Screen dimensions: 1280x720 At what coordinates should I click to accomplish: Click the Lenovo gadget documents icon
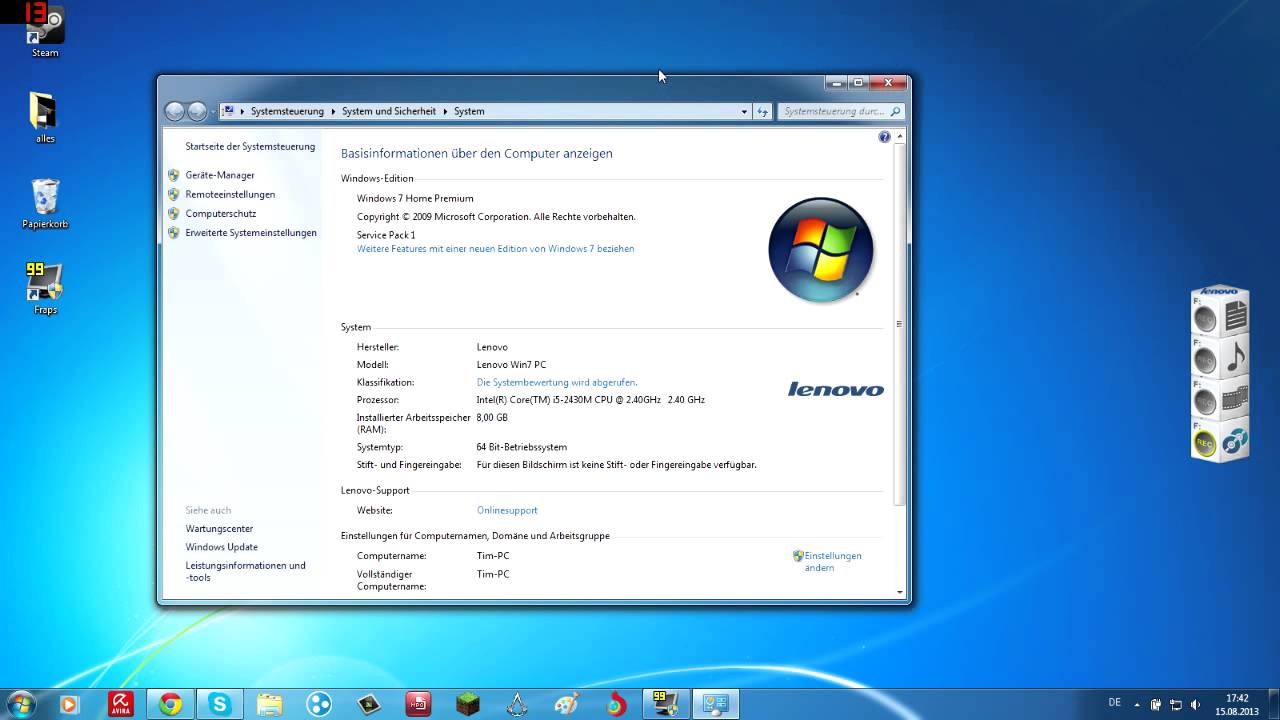click(x=1236, y=317)
